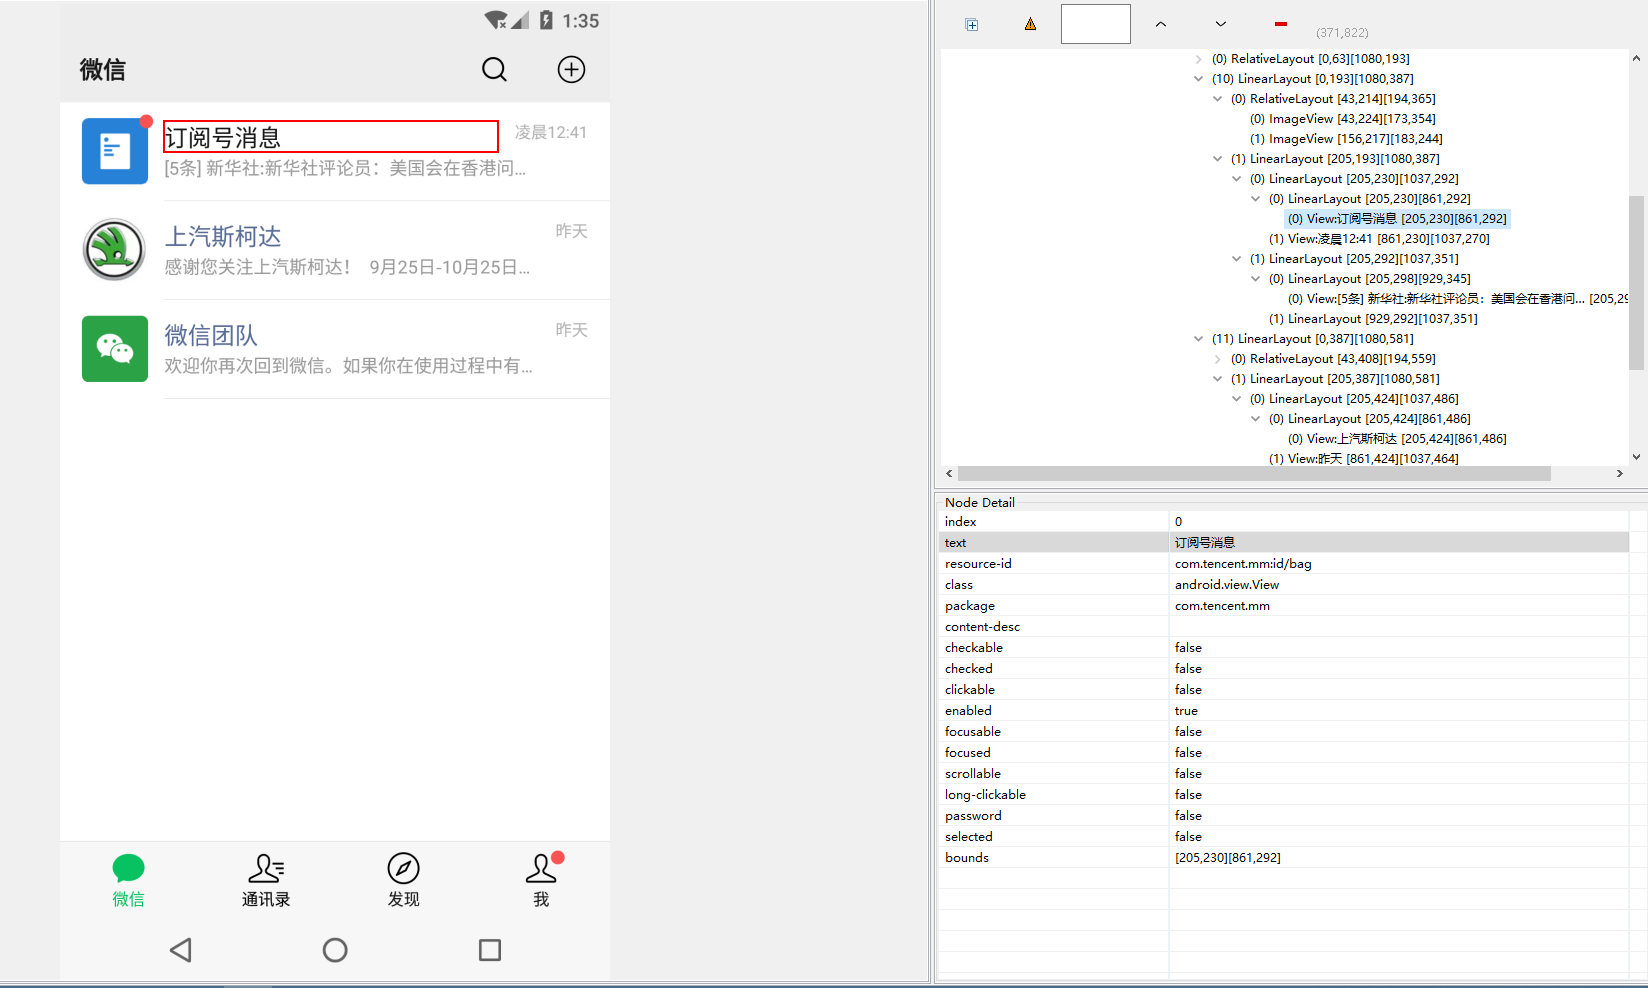Toggle the NAF nodes warning icon
This screenshot has height=988, width=1648.
point(1030,24)
